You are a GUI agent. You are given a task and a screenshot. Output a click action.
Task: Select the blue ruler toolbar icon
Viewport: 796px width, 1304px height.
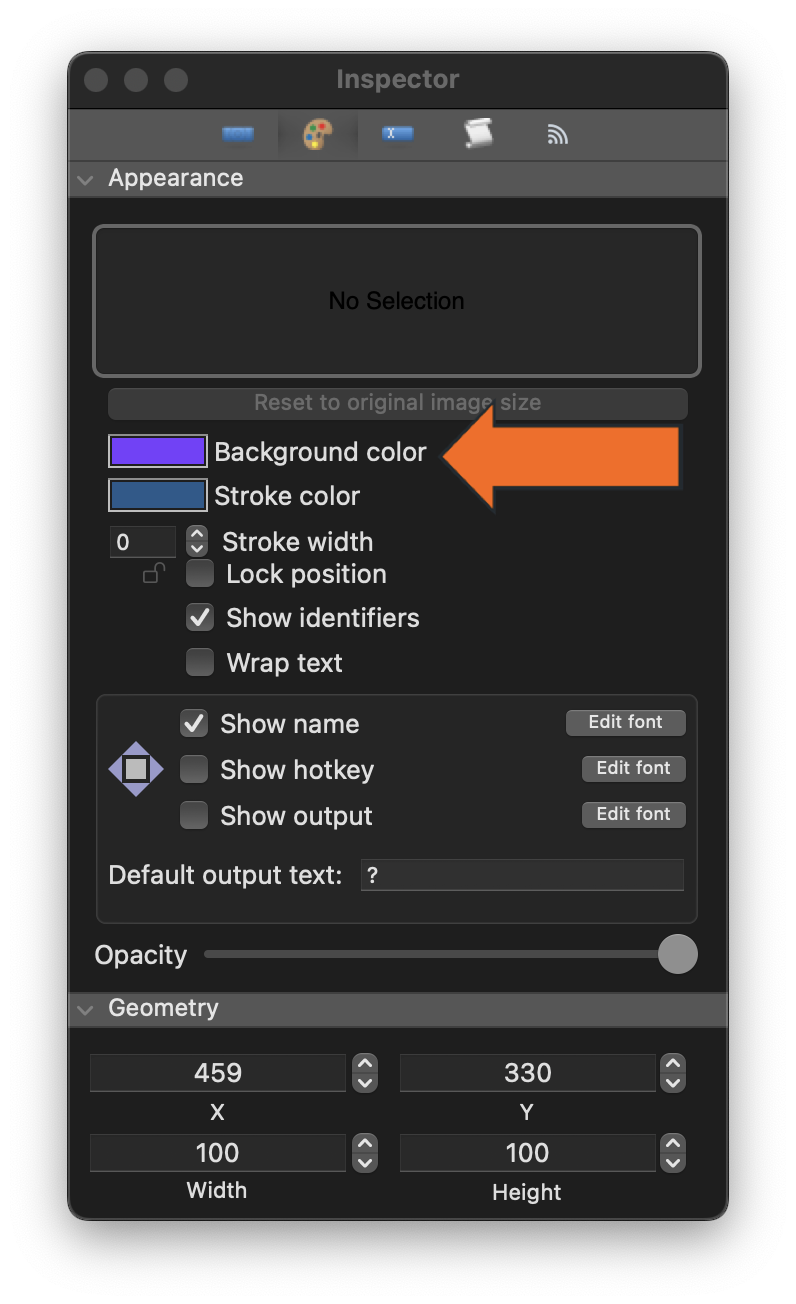click(237, 134)
